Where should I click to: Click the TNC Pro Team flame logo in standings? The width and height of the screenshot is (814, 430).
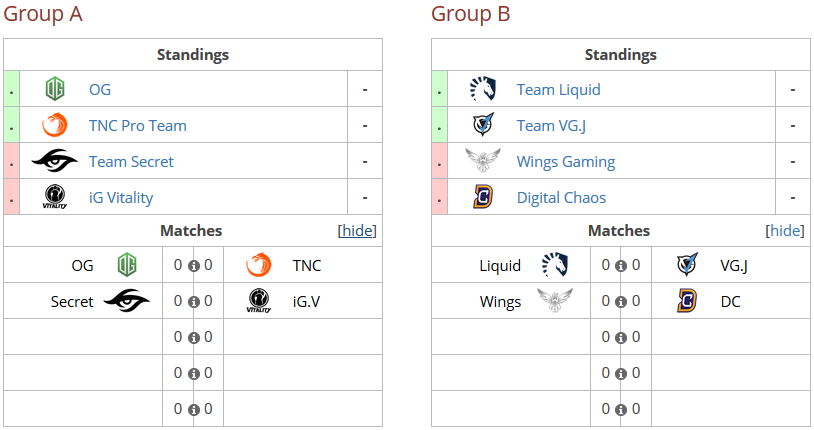click(x=55, y=125)
